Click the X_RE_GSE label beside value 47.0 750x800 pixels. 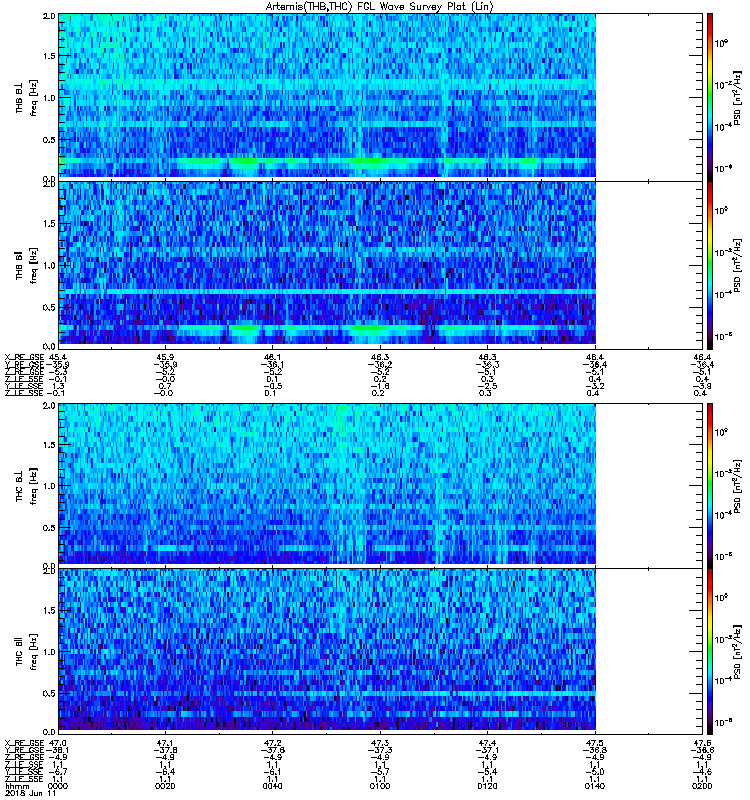coord(24,743)
